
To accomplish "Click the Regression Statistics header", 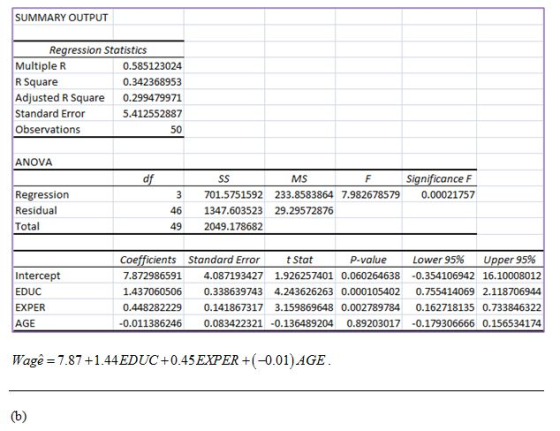I will tap(98, 50).
